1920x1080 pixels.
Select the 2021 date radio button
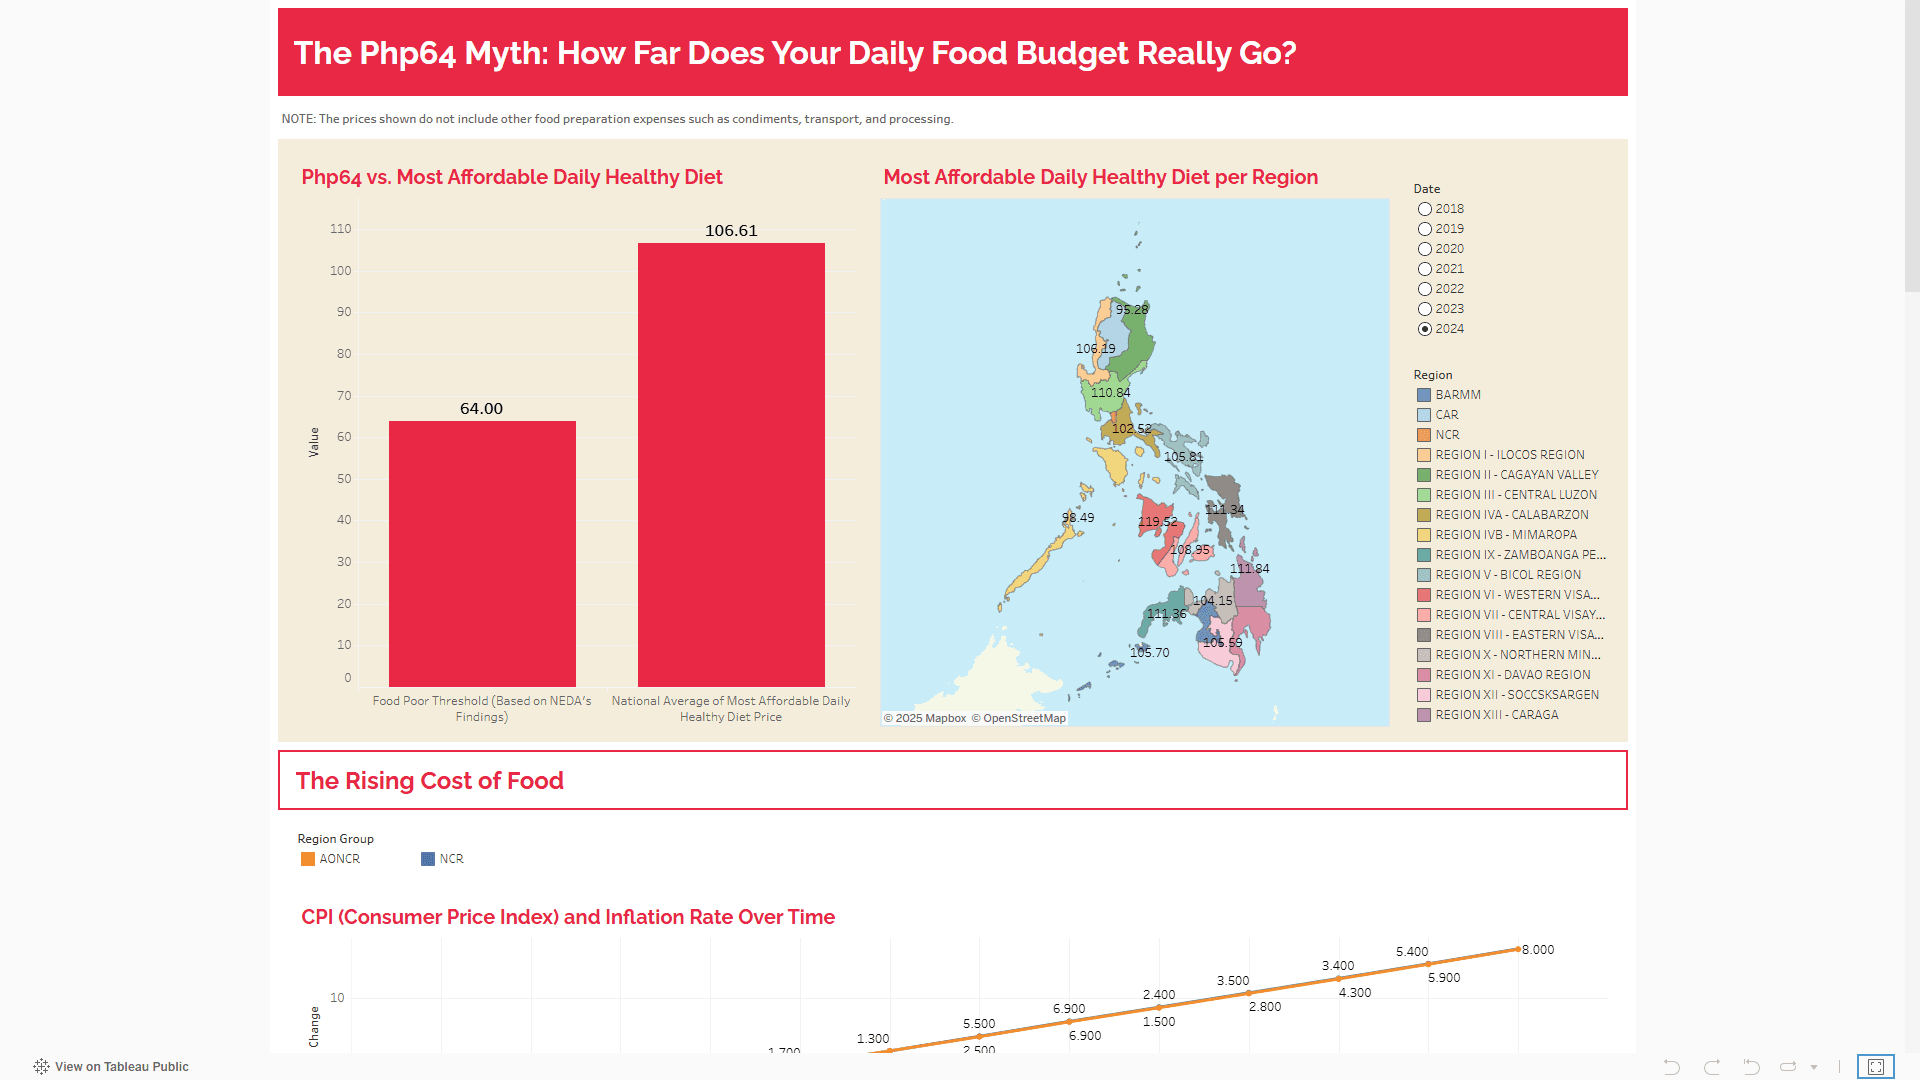[x=1425, y=269]
